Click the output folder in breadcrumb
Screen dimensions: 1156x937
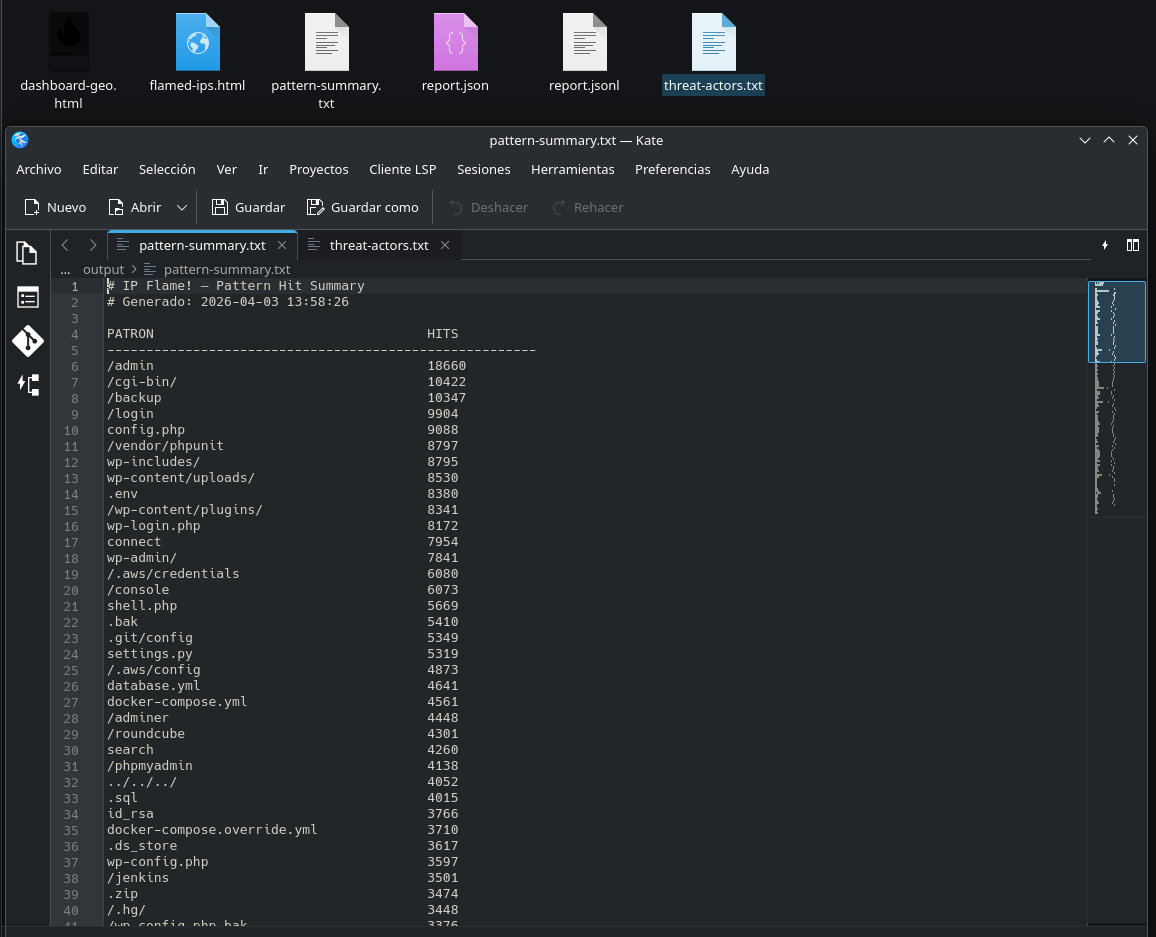pos(103,269)
